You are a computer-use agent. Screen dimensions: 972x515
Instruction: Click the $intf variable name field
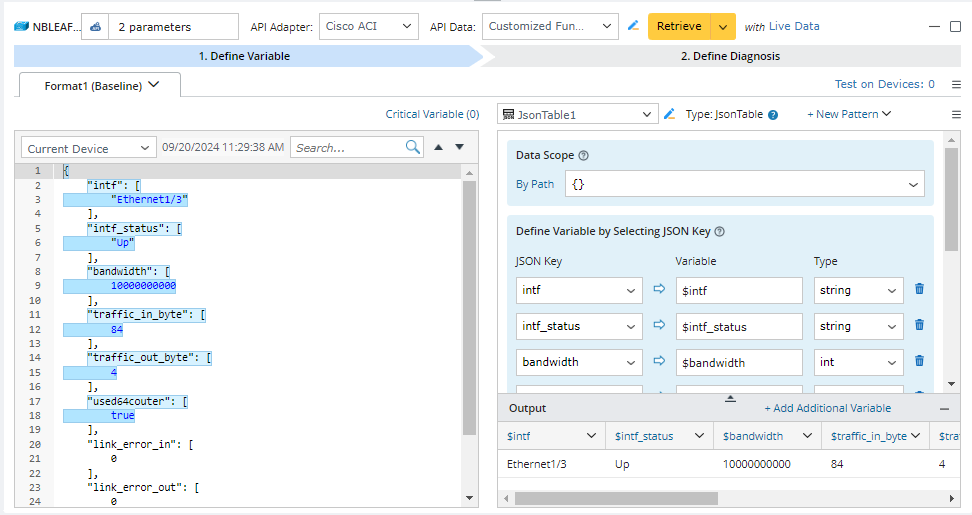738,290
